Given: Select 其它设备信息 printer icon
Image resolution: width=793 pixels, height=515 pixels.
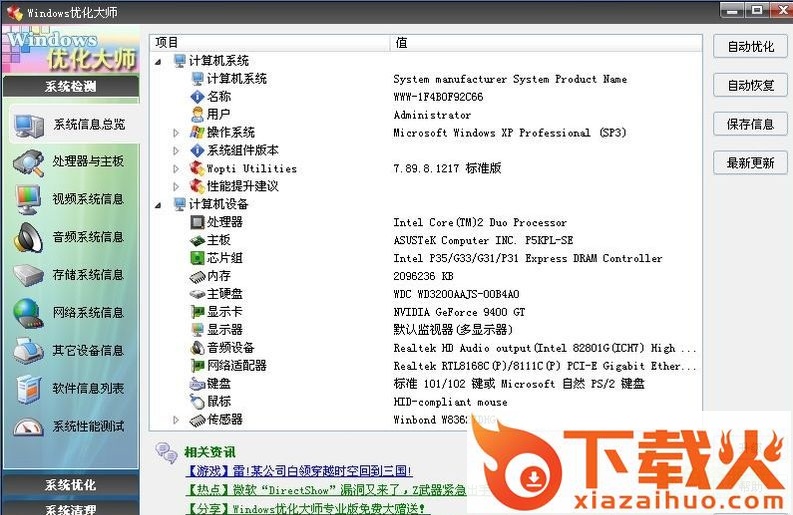Looking at the screenshot, I should click(x=28, y=351).
